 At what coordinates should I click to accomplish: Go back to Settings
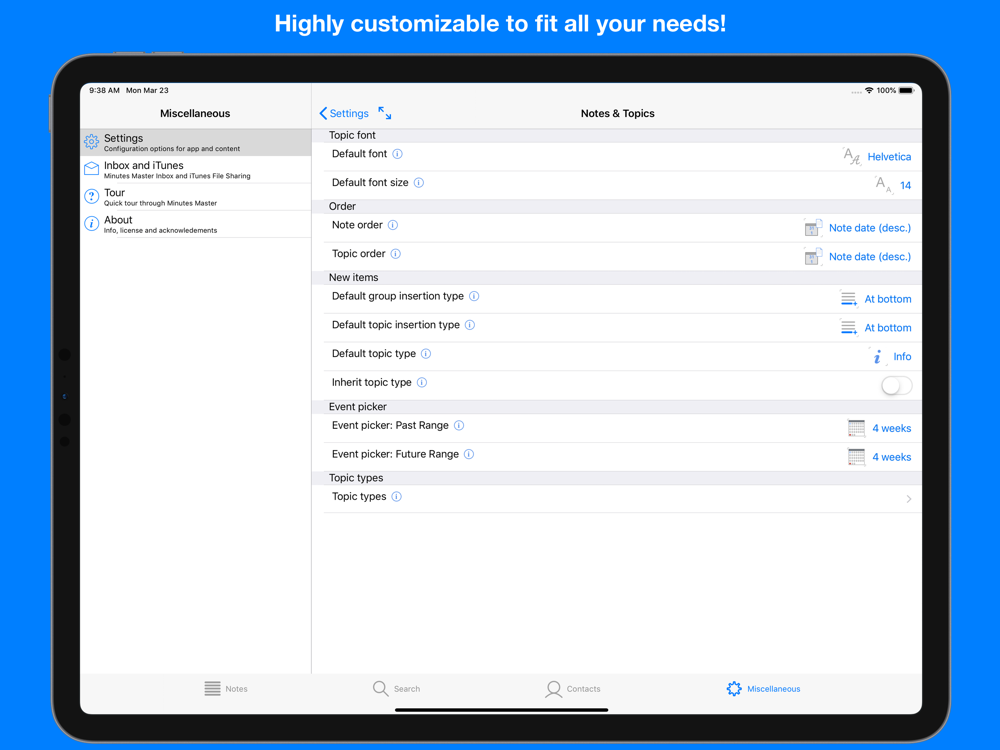pyautogui.click(x=344, y=113)
